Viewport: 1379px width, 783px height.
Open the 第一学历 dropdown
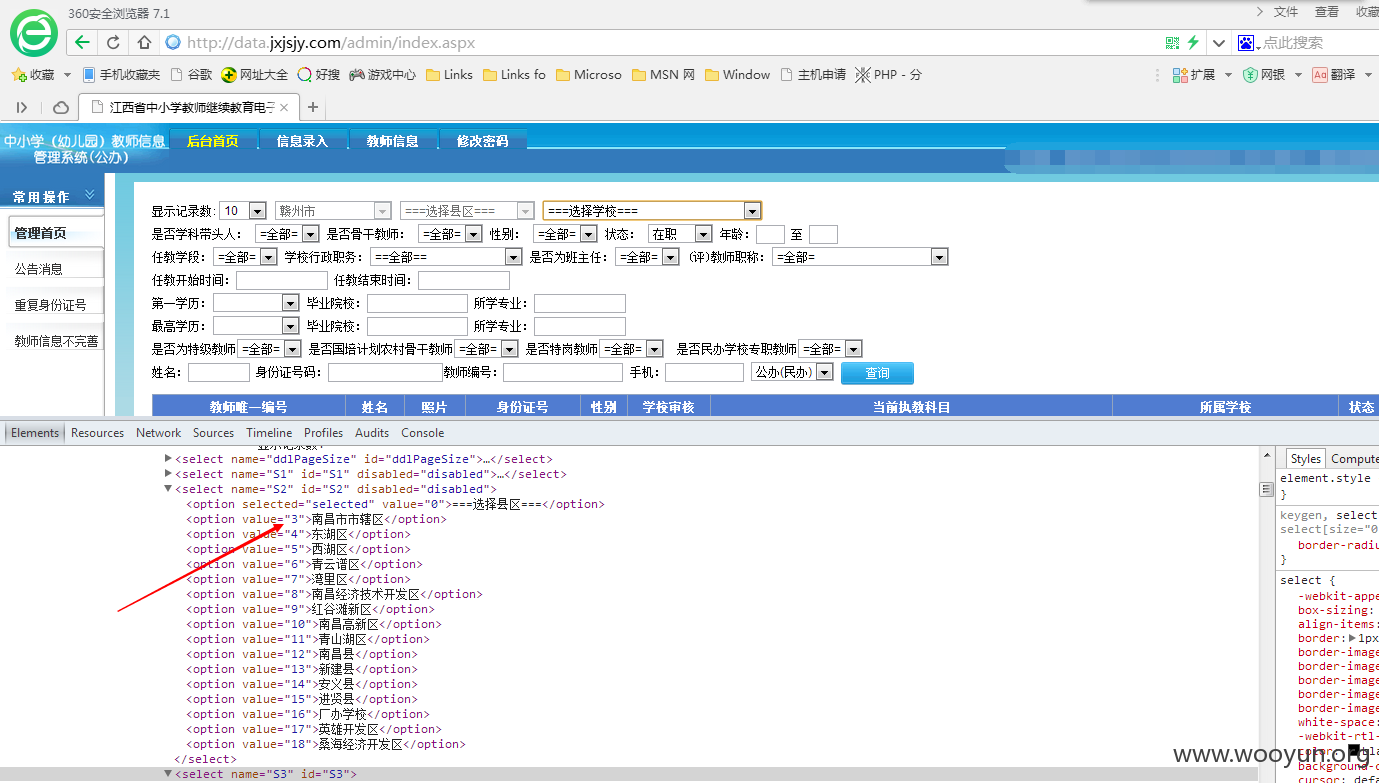pos(256,303)
